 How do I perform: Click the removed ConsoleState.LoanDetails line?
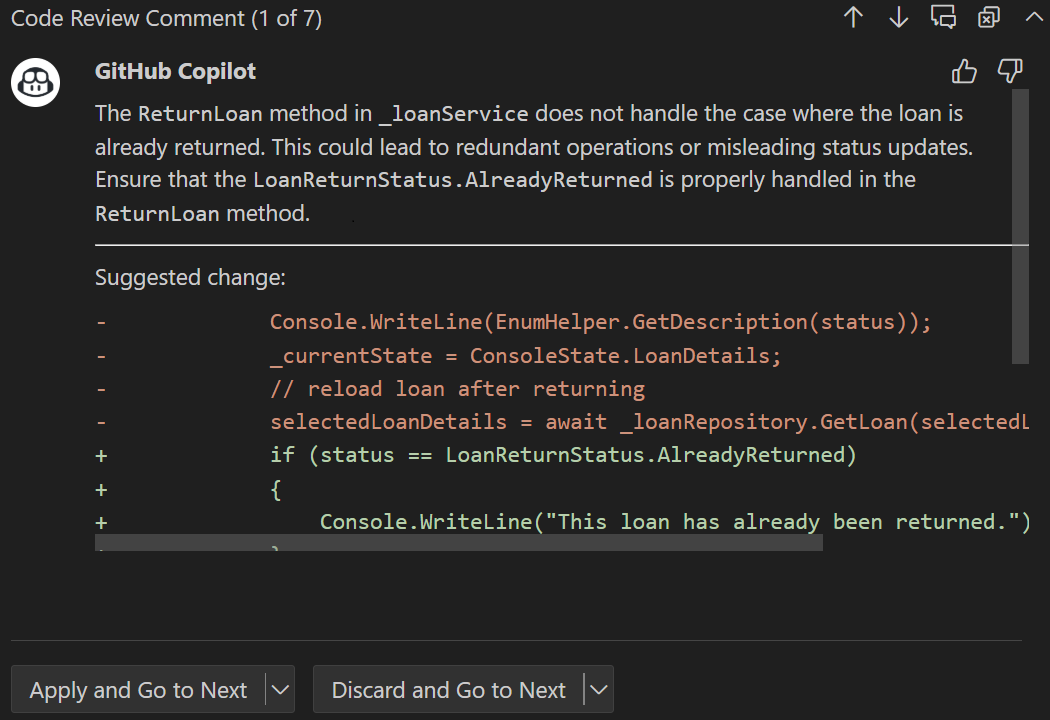(x=525, y=355)
